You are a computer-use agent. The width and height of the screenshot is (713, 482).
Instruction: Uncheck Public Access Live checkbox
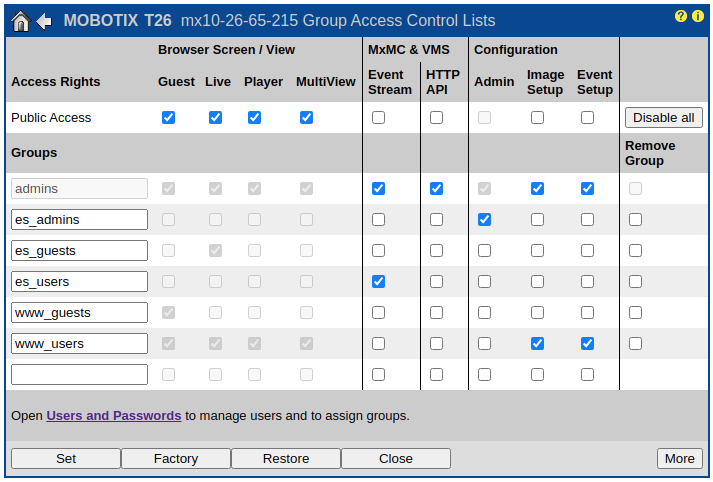pos(216,118)
